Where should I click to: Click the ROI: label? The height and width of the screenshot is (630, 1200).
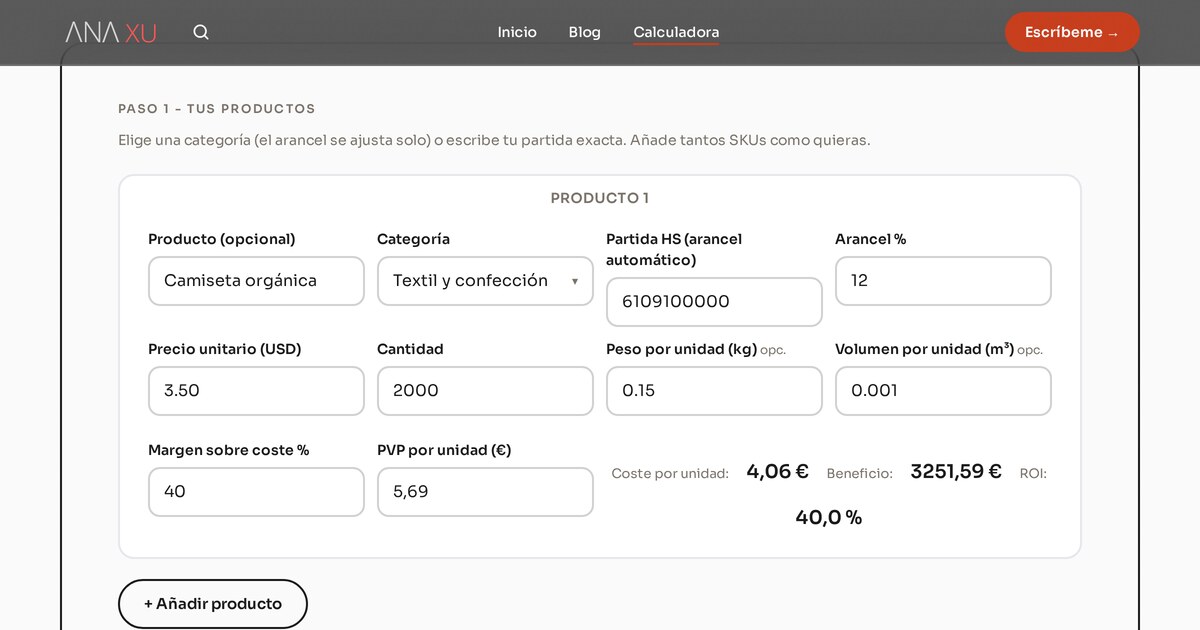pyautogui.click(x=1033, y=473)
